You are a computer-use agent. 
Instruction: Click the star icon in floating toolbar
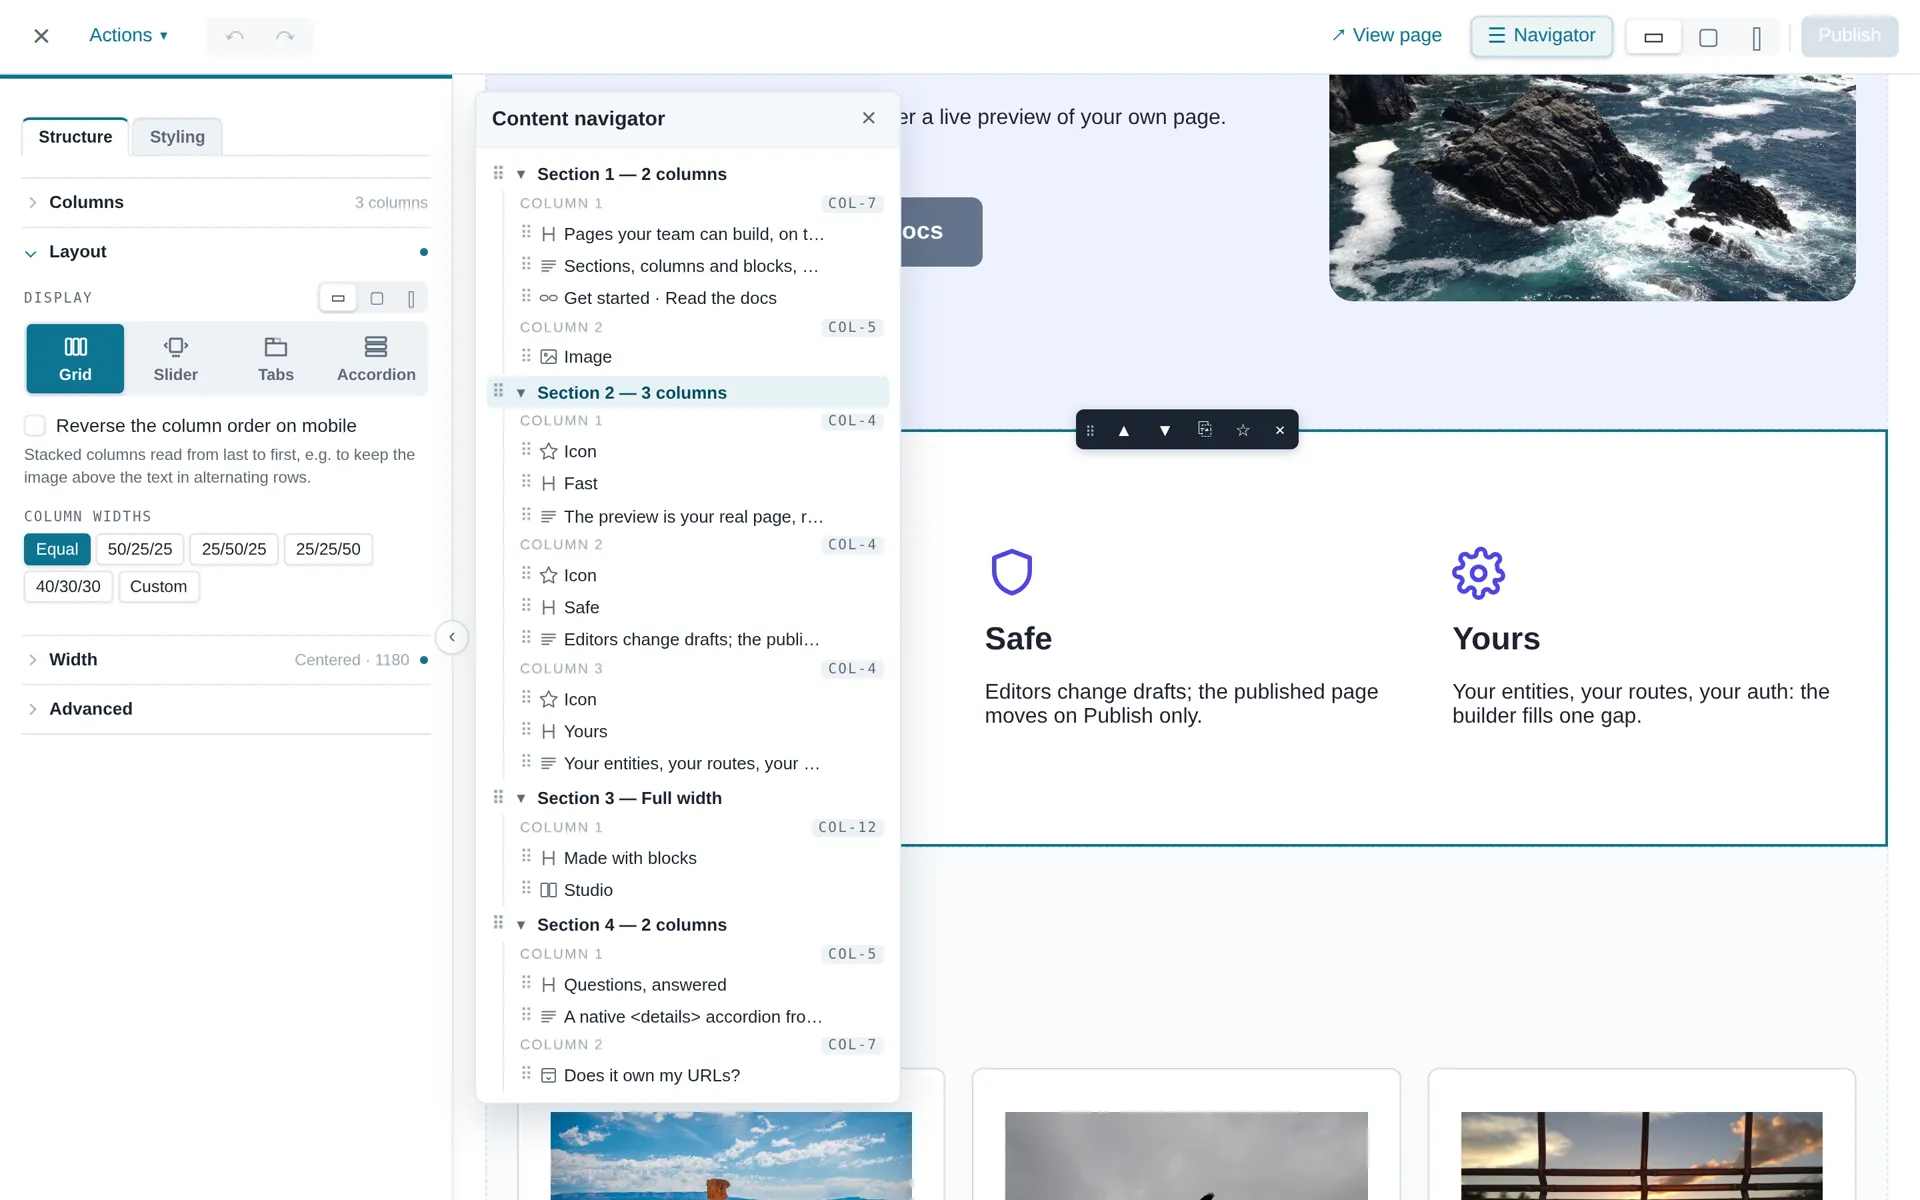click(x=1243, y=430)
